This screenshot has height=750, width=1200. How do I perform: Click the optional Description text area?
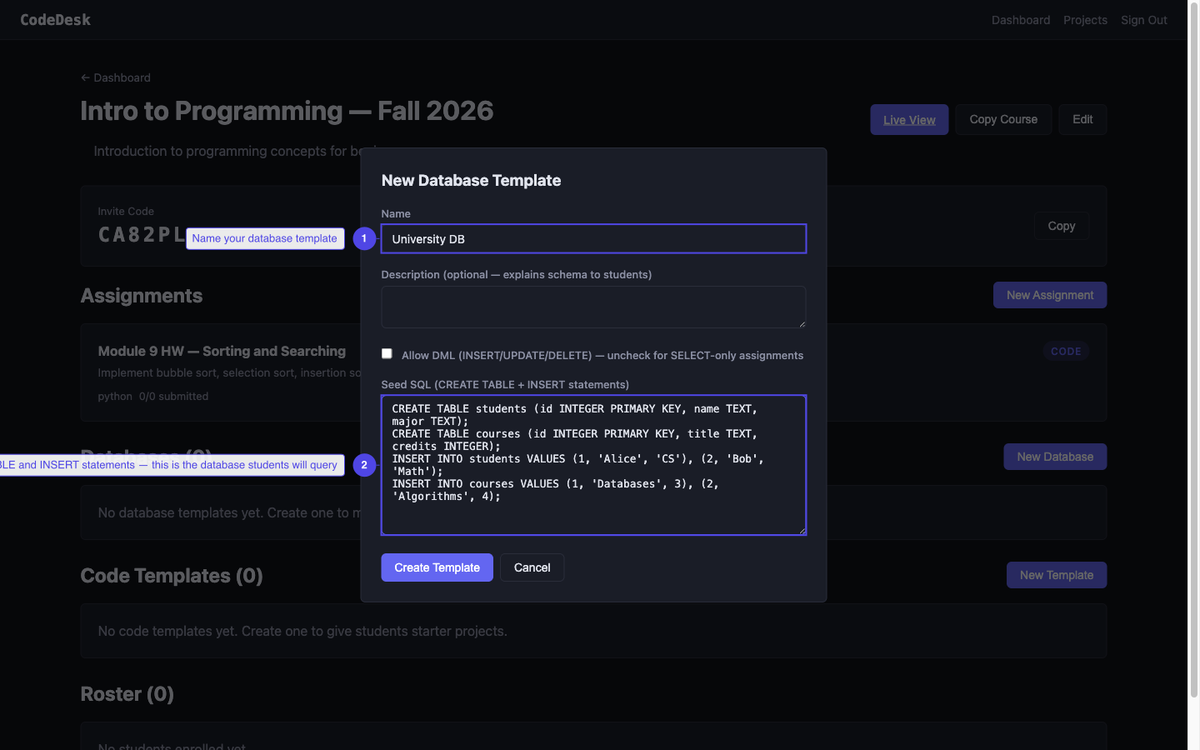pos(593,305)
